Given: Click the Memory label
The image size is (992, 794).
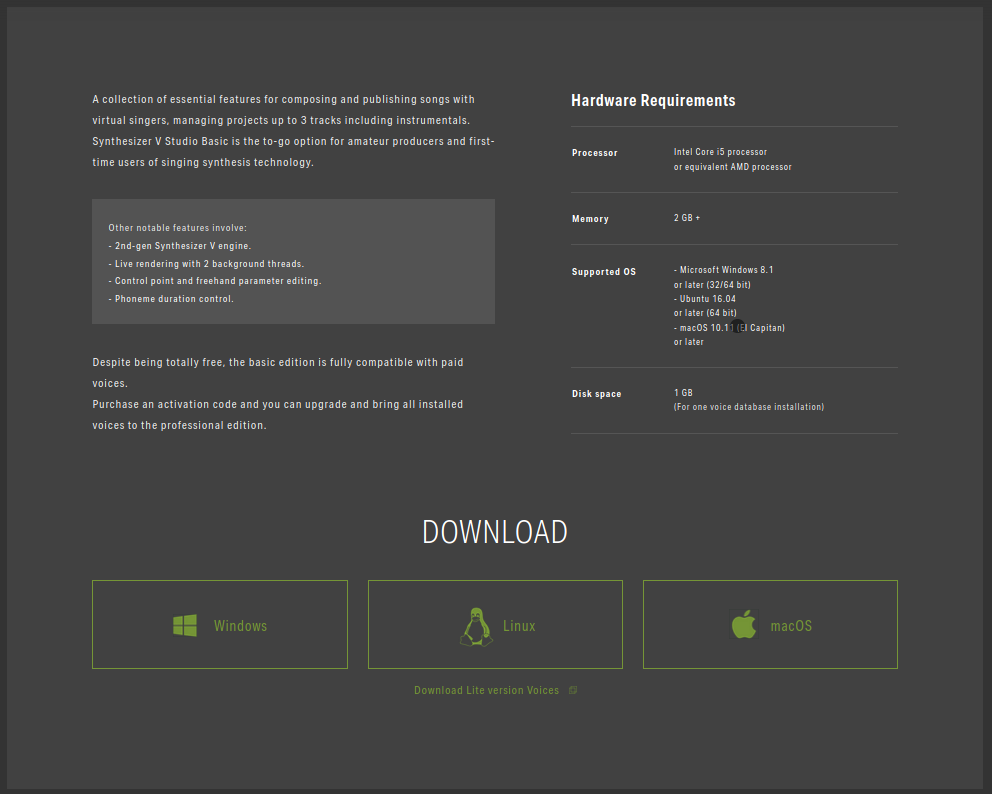Looking at the screenshot, I should tap(590, 219).
